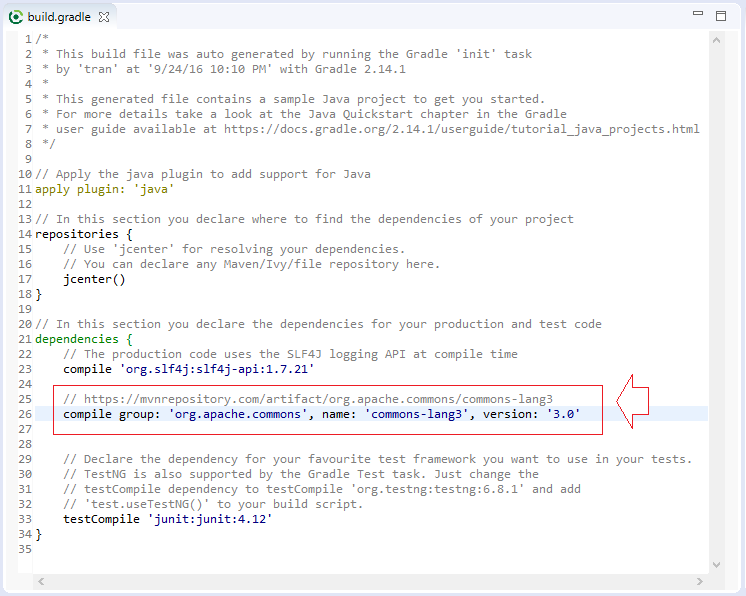The height and width of the screenshot is (596, 746).
Task: Click comment 'Apply the java plugin'
Action: [203, 175]
